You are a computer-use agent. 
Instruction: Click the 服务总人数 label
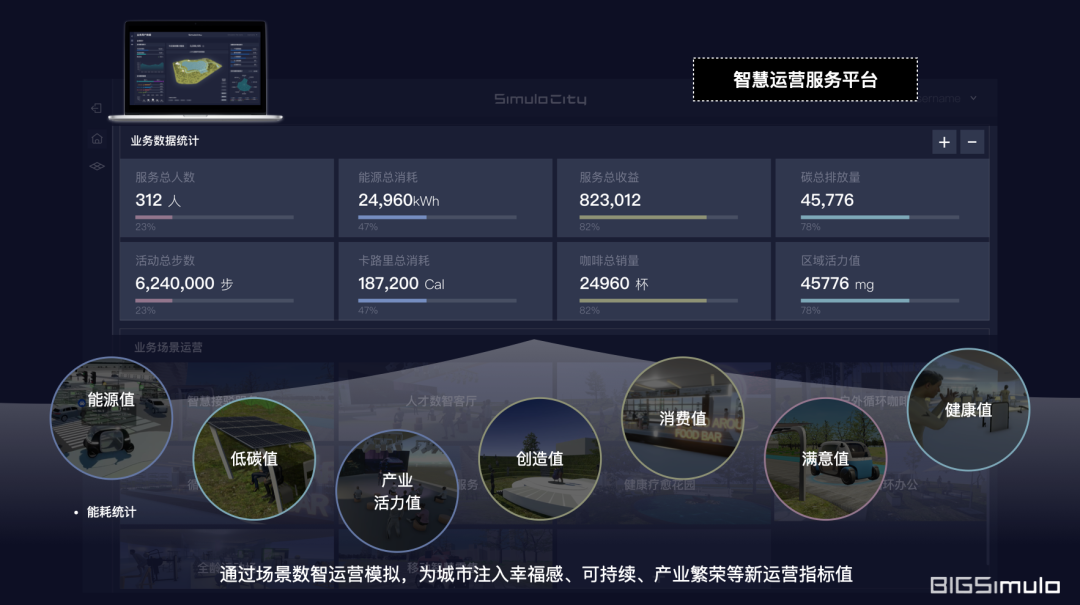(x=165, y=177)
